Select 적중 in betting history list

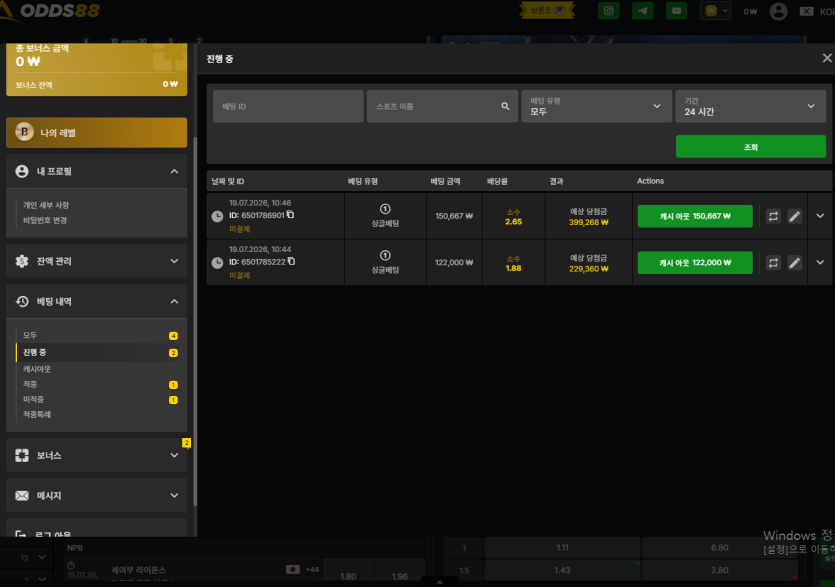point(30,384)
